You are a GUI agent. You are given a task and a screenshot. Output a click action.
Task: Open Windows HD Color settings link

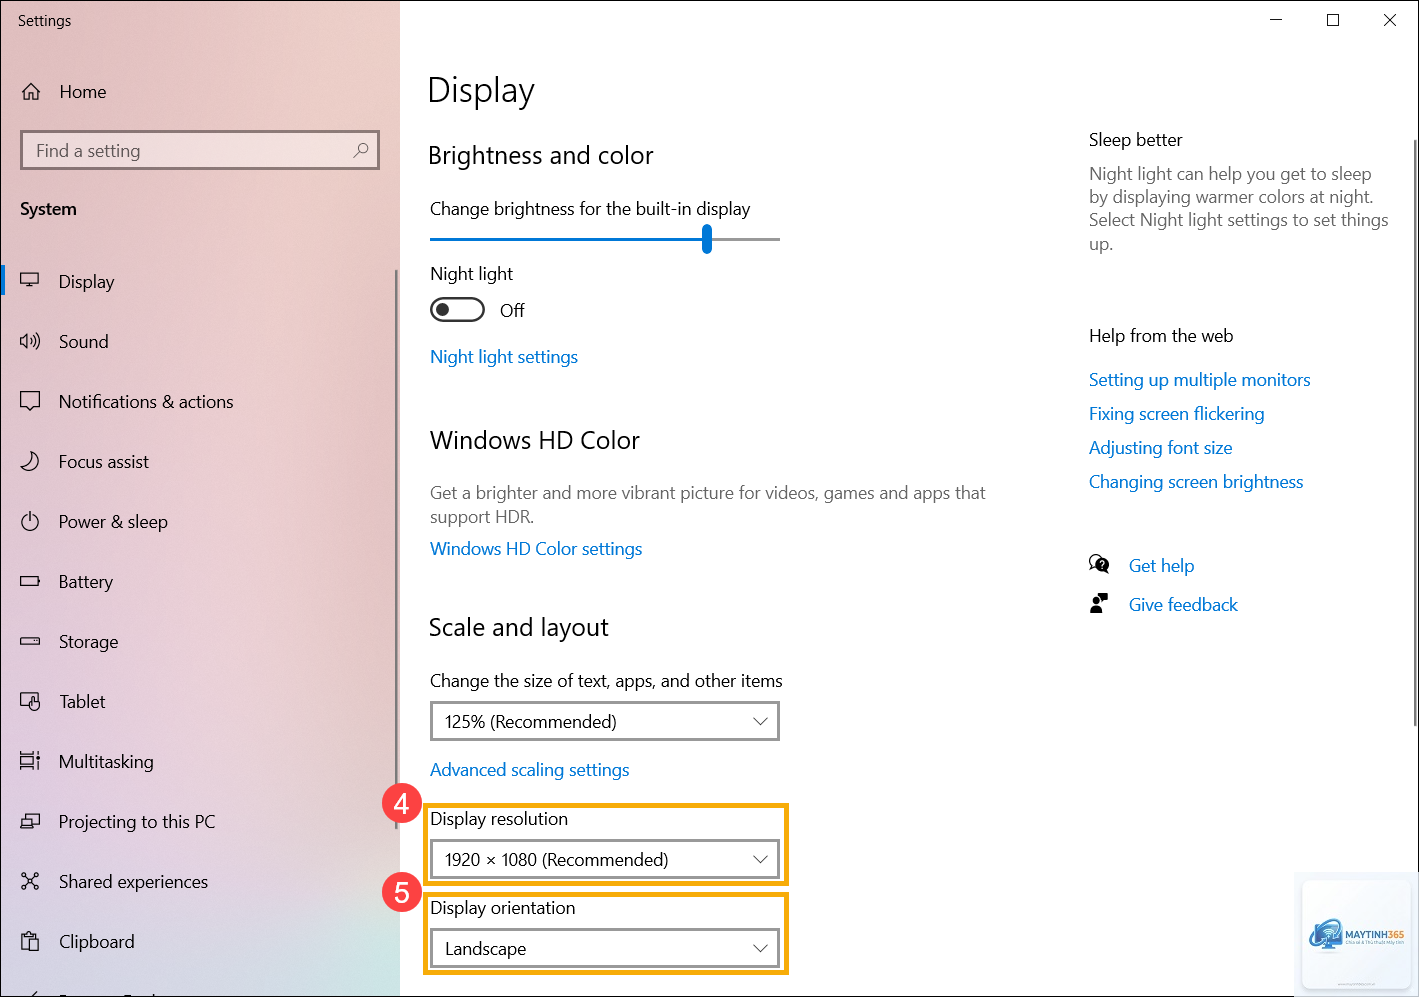(x=536, y=549)
